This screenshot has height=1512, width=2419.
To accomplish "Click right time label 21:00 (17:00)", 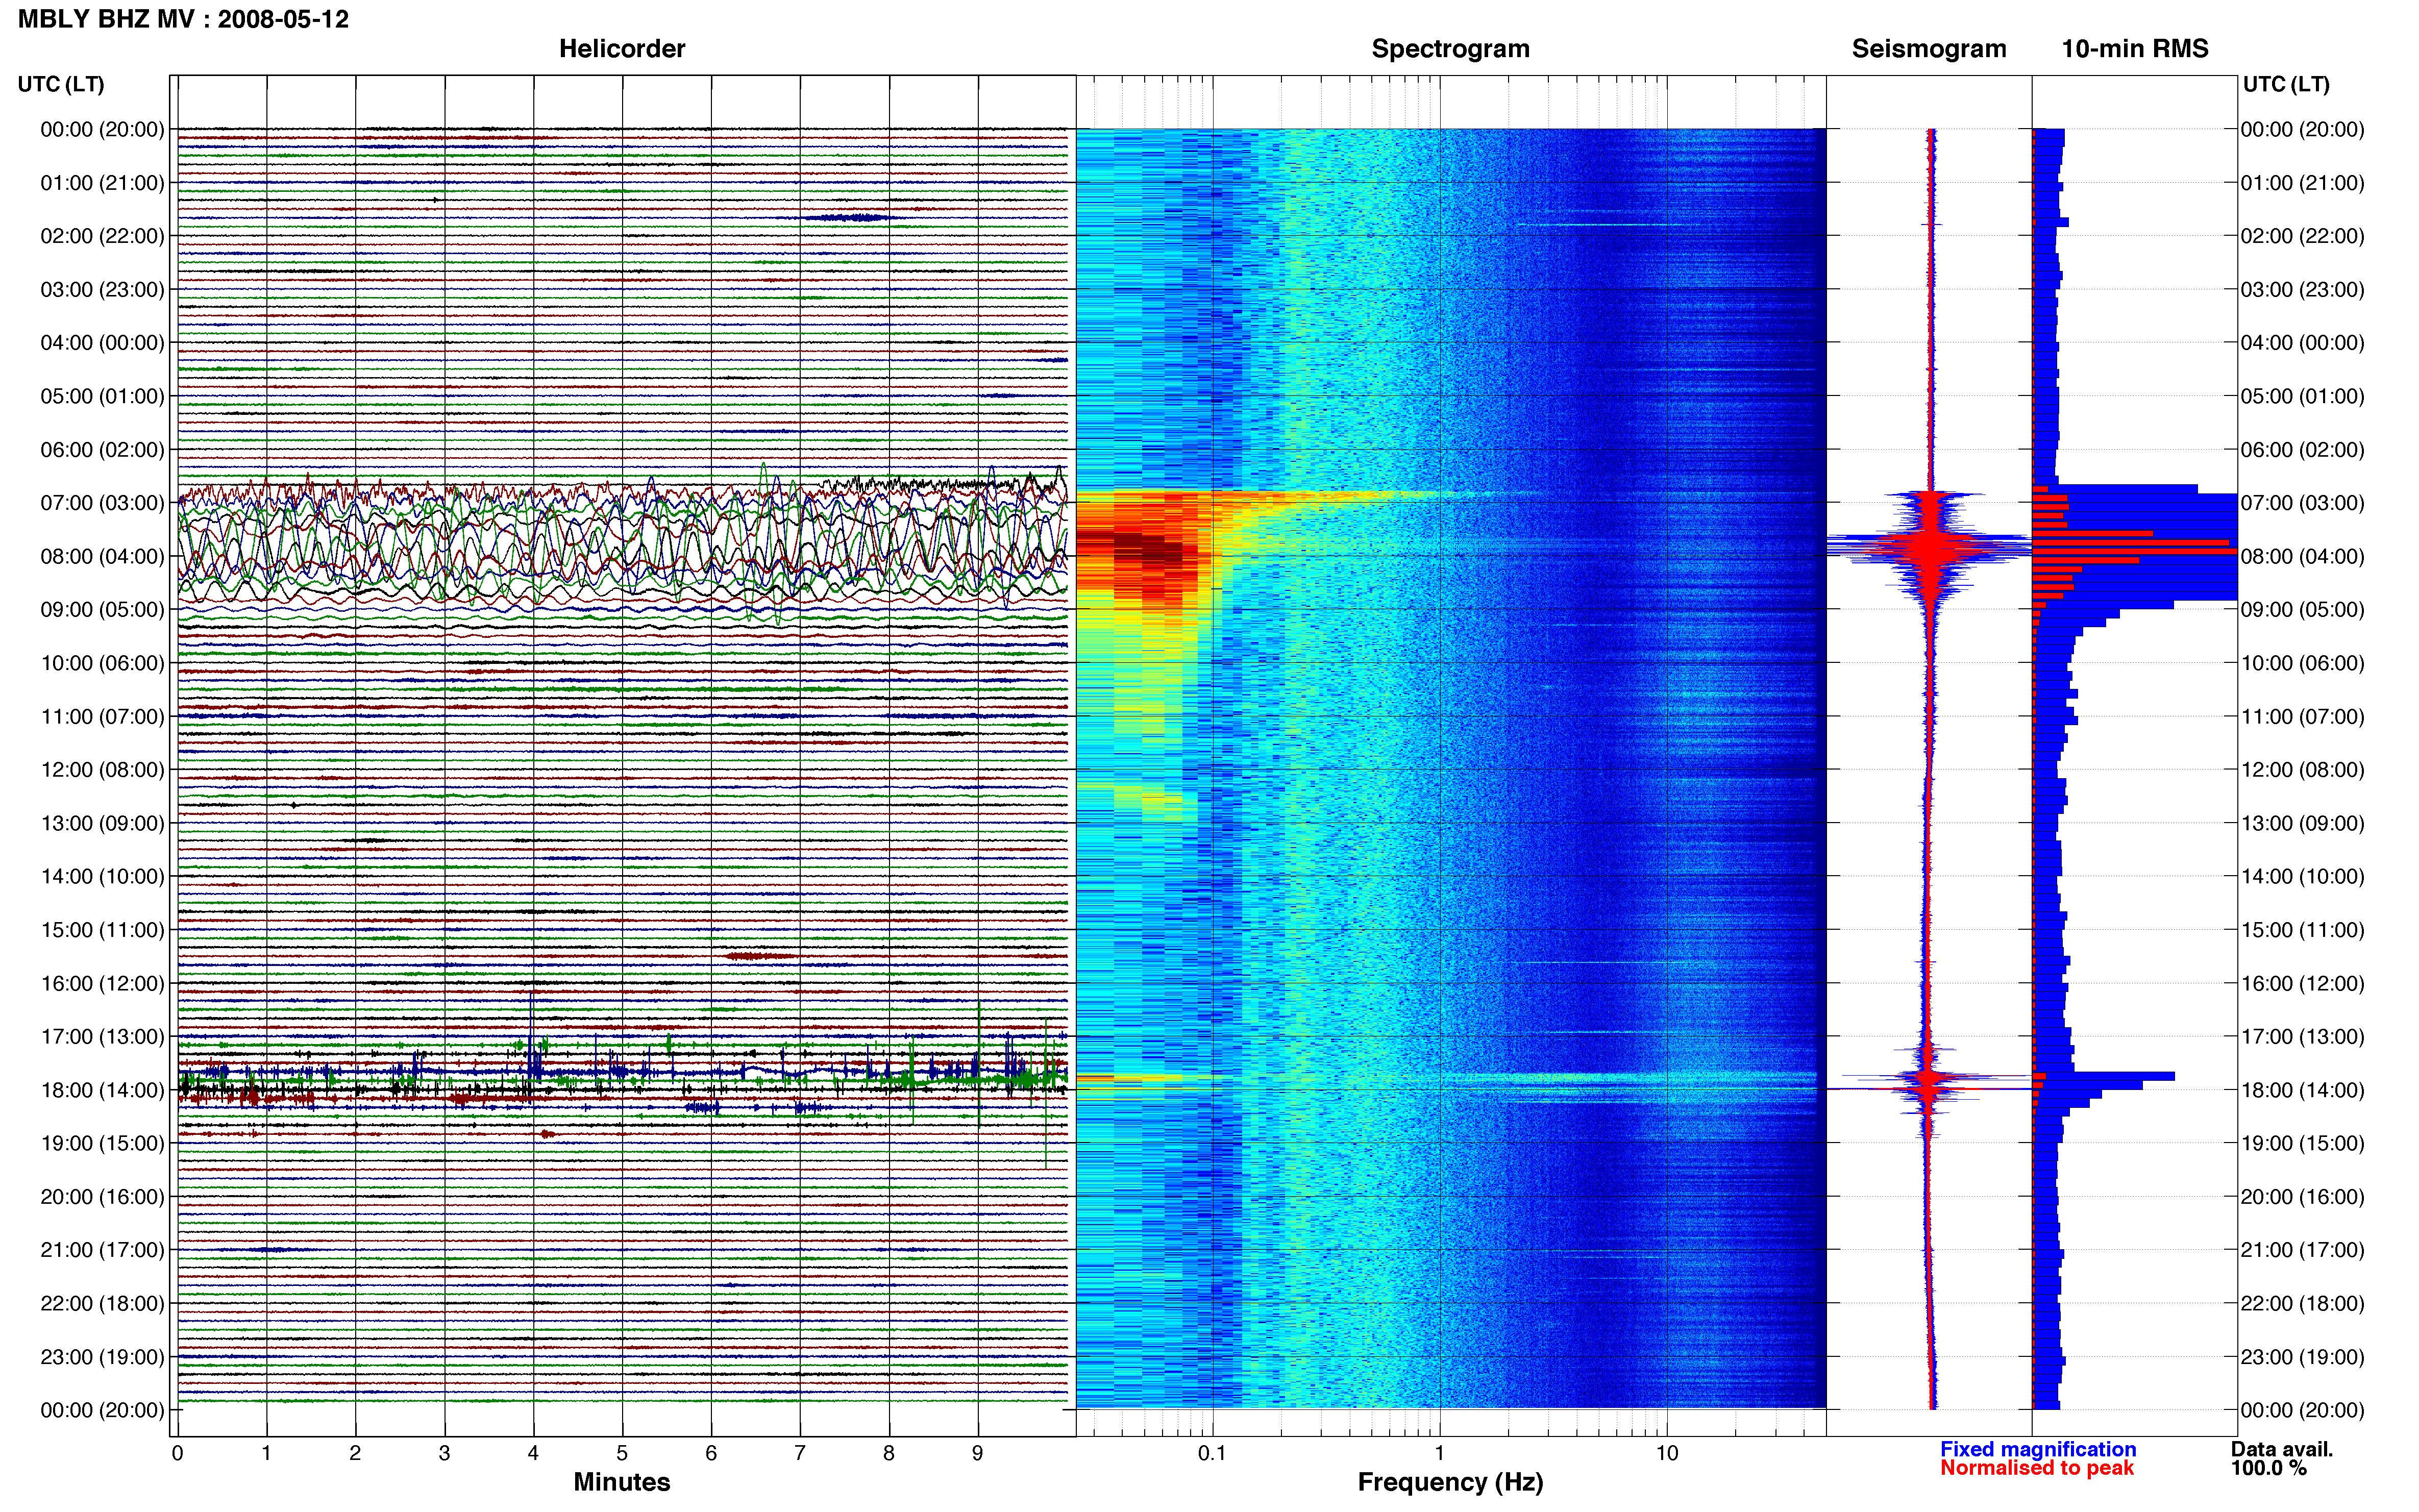I will coord(2302,1250).
